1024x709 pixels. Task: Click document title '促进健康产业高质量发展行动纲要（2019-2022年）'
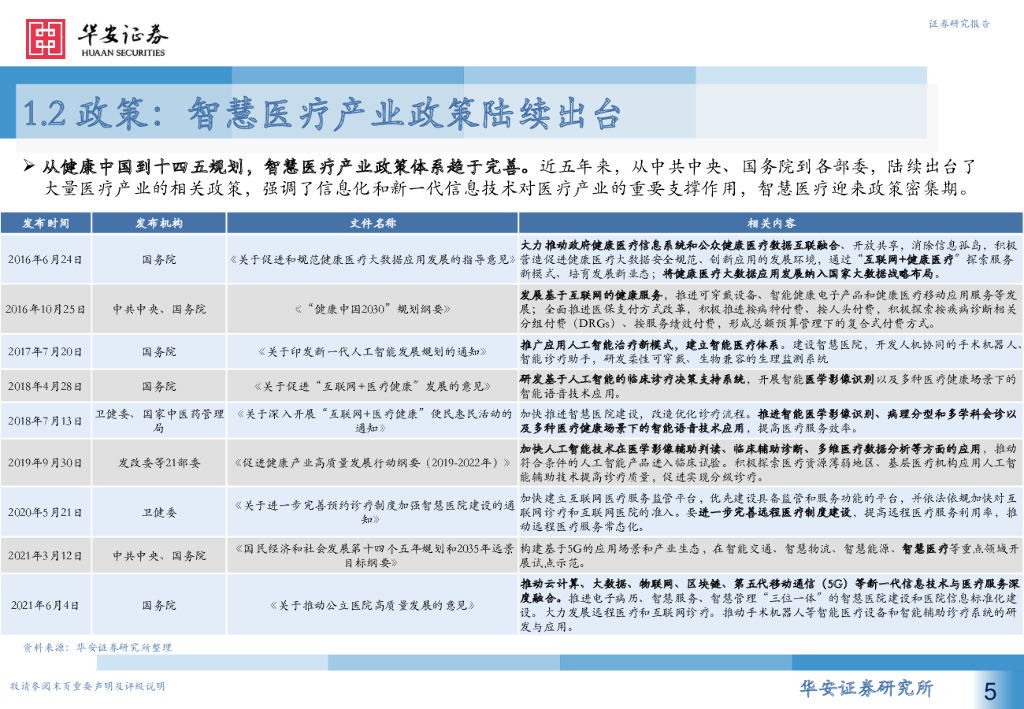[372, 463]
